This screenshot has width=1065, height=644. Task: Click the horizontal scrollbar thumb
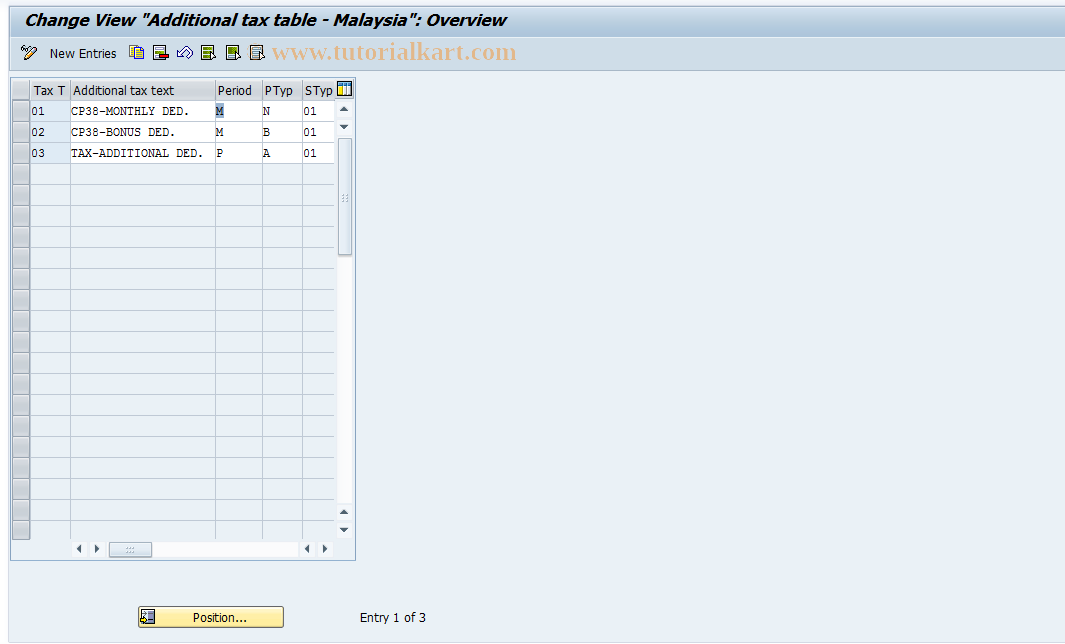point(130,550)
